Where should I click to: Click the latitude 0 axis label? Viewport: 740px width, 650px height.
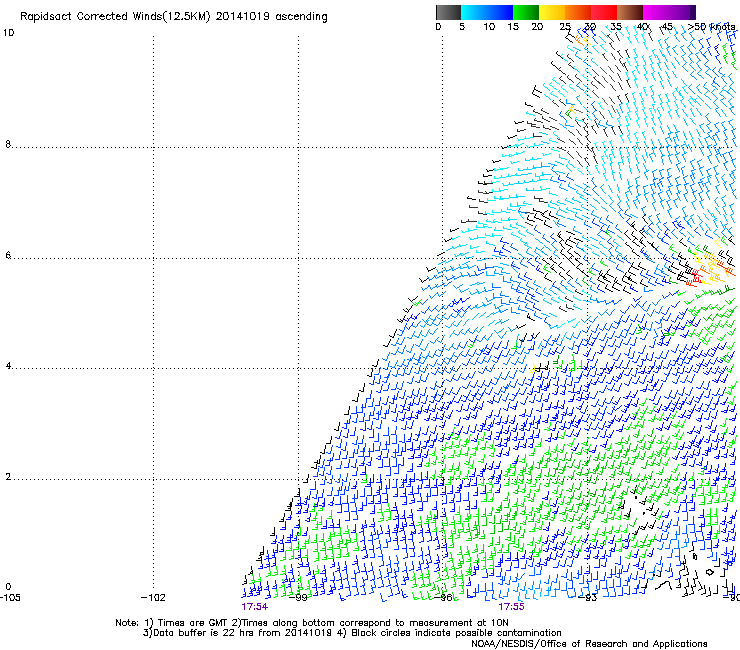click(8, 587)
